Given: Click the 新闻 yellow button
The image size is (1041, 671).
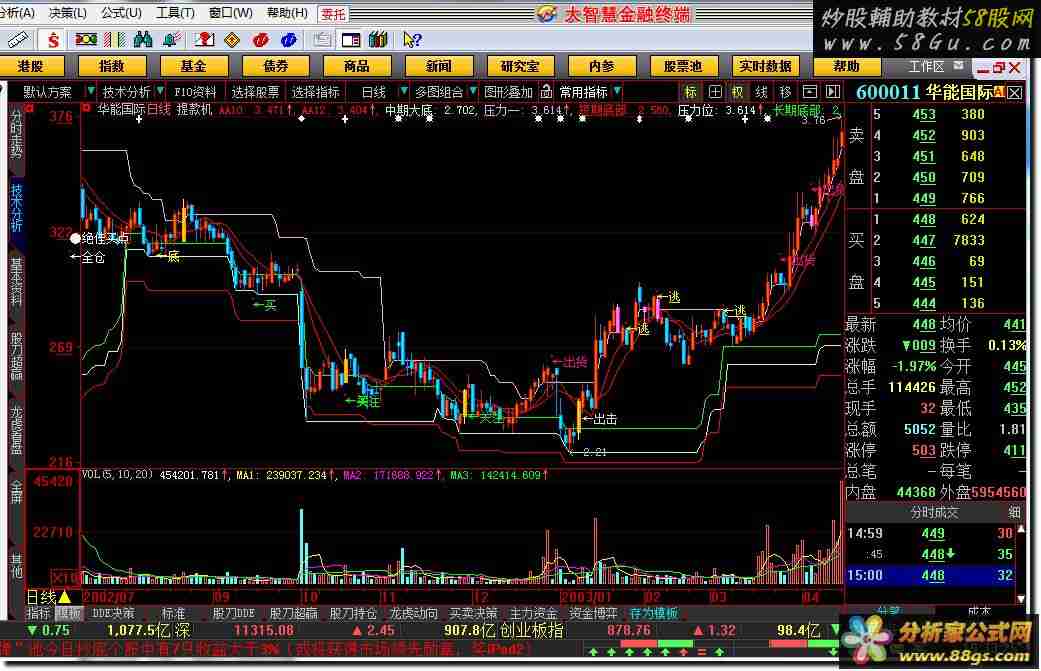Looking at the screenshot, I should (x=438, y=66).
